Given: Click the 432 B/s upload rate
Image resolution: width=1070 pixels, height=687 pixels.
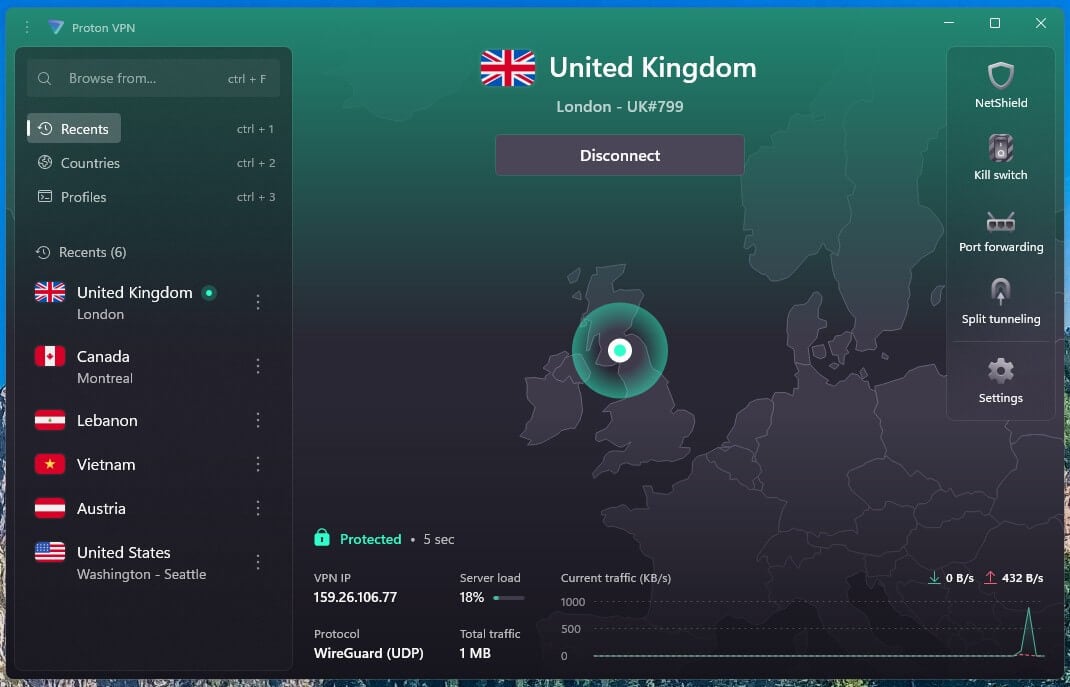Looking at the screenshot, I should click(x=1022, y=578).
